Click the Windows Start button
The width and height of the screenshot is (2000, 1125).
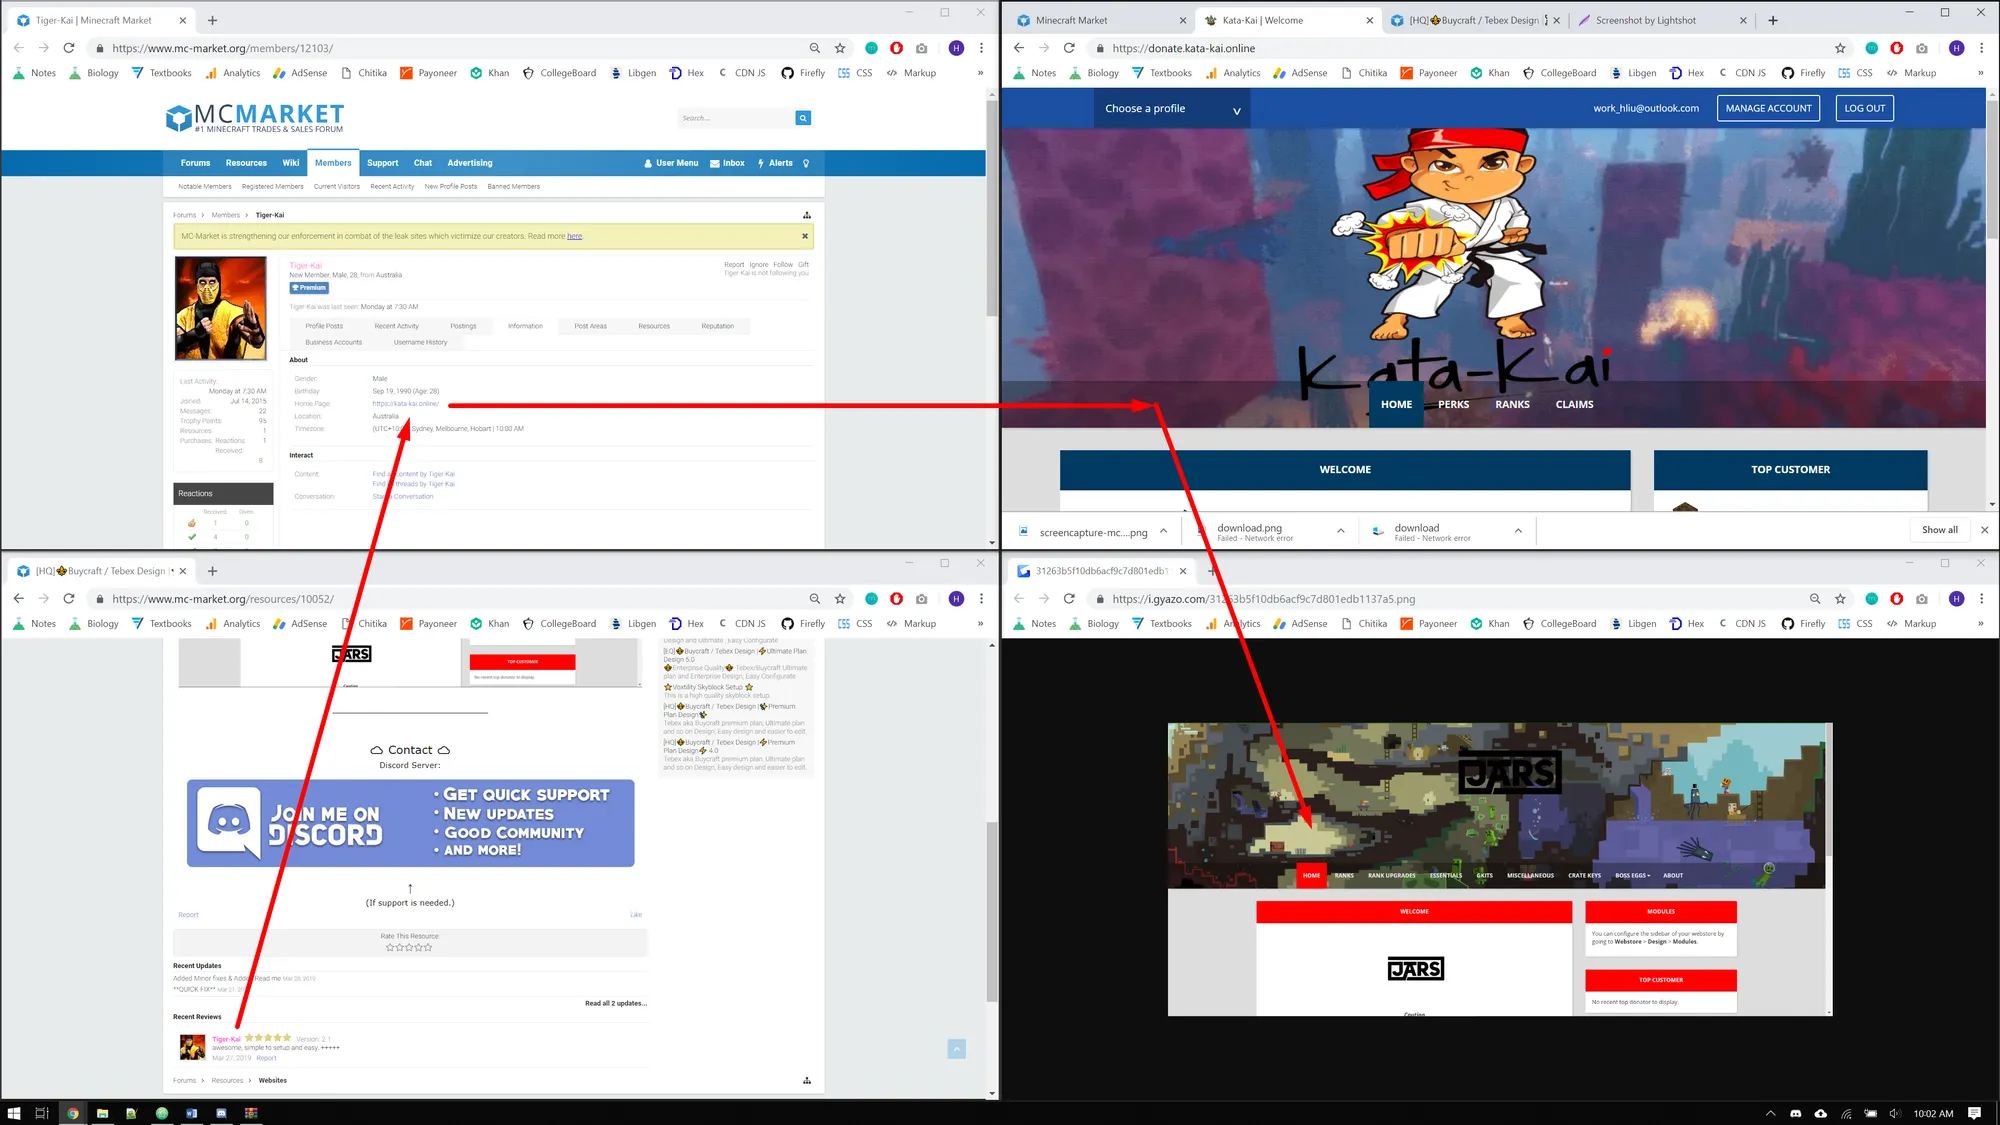(14, 1113)
